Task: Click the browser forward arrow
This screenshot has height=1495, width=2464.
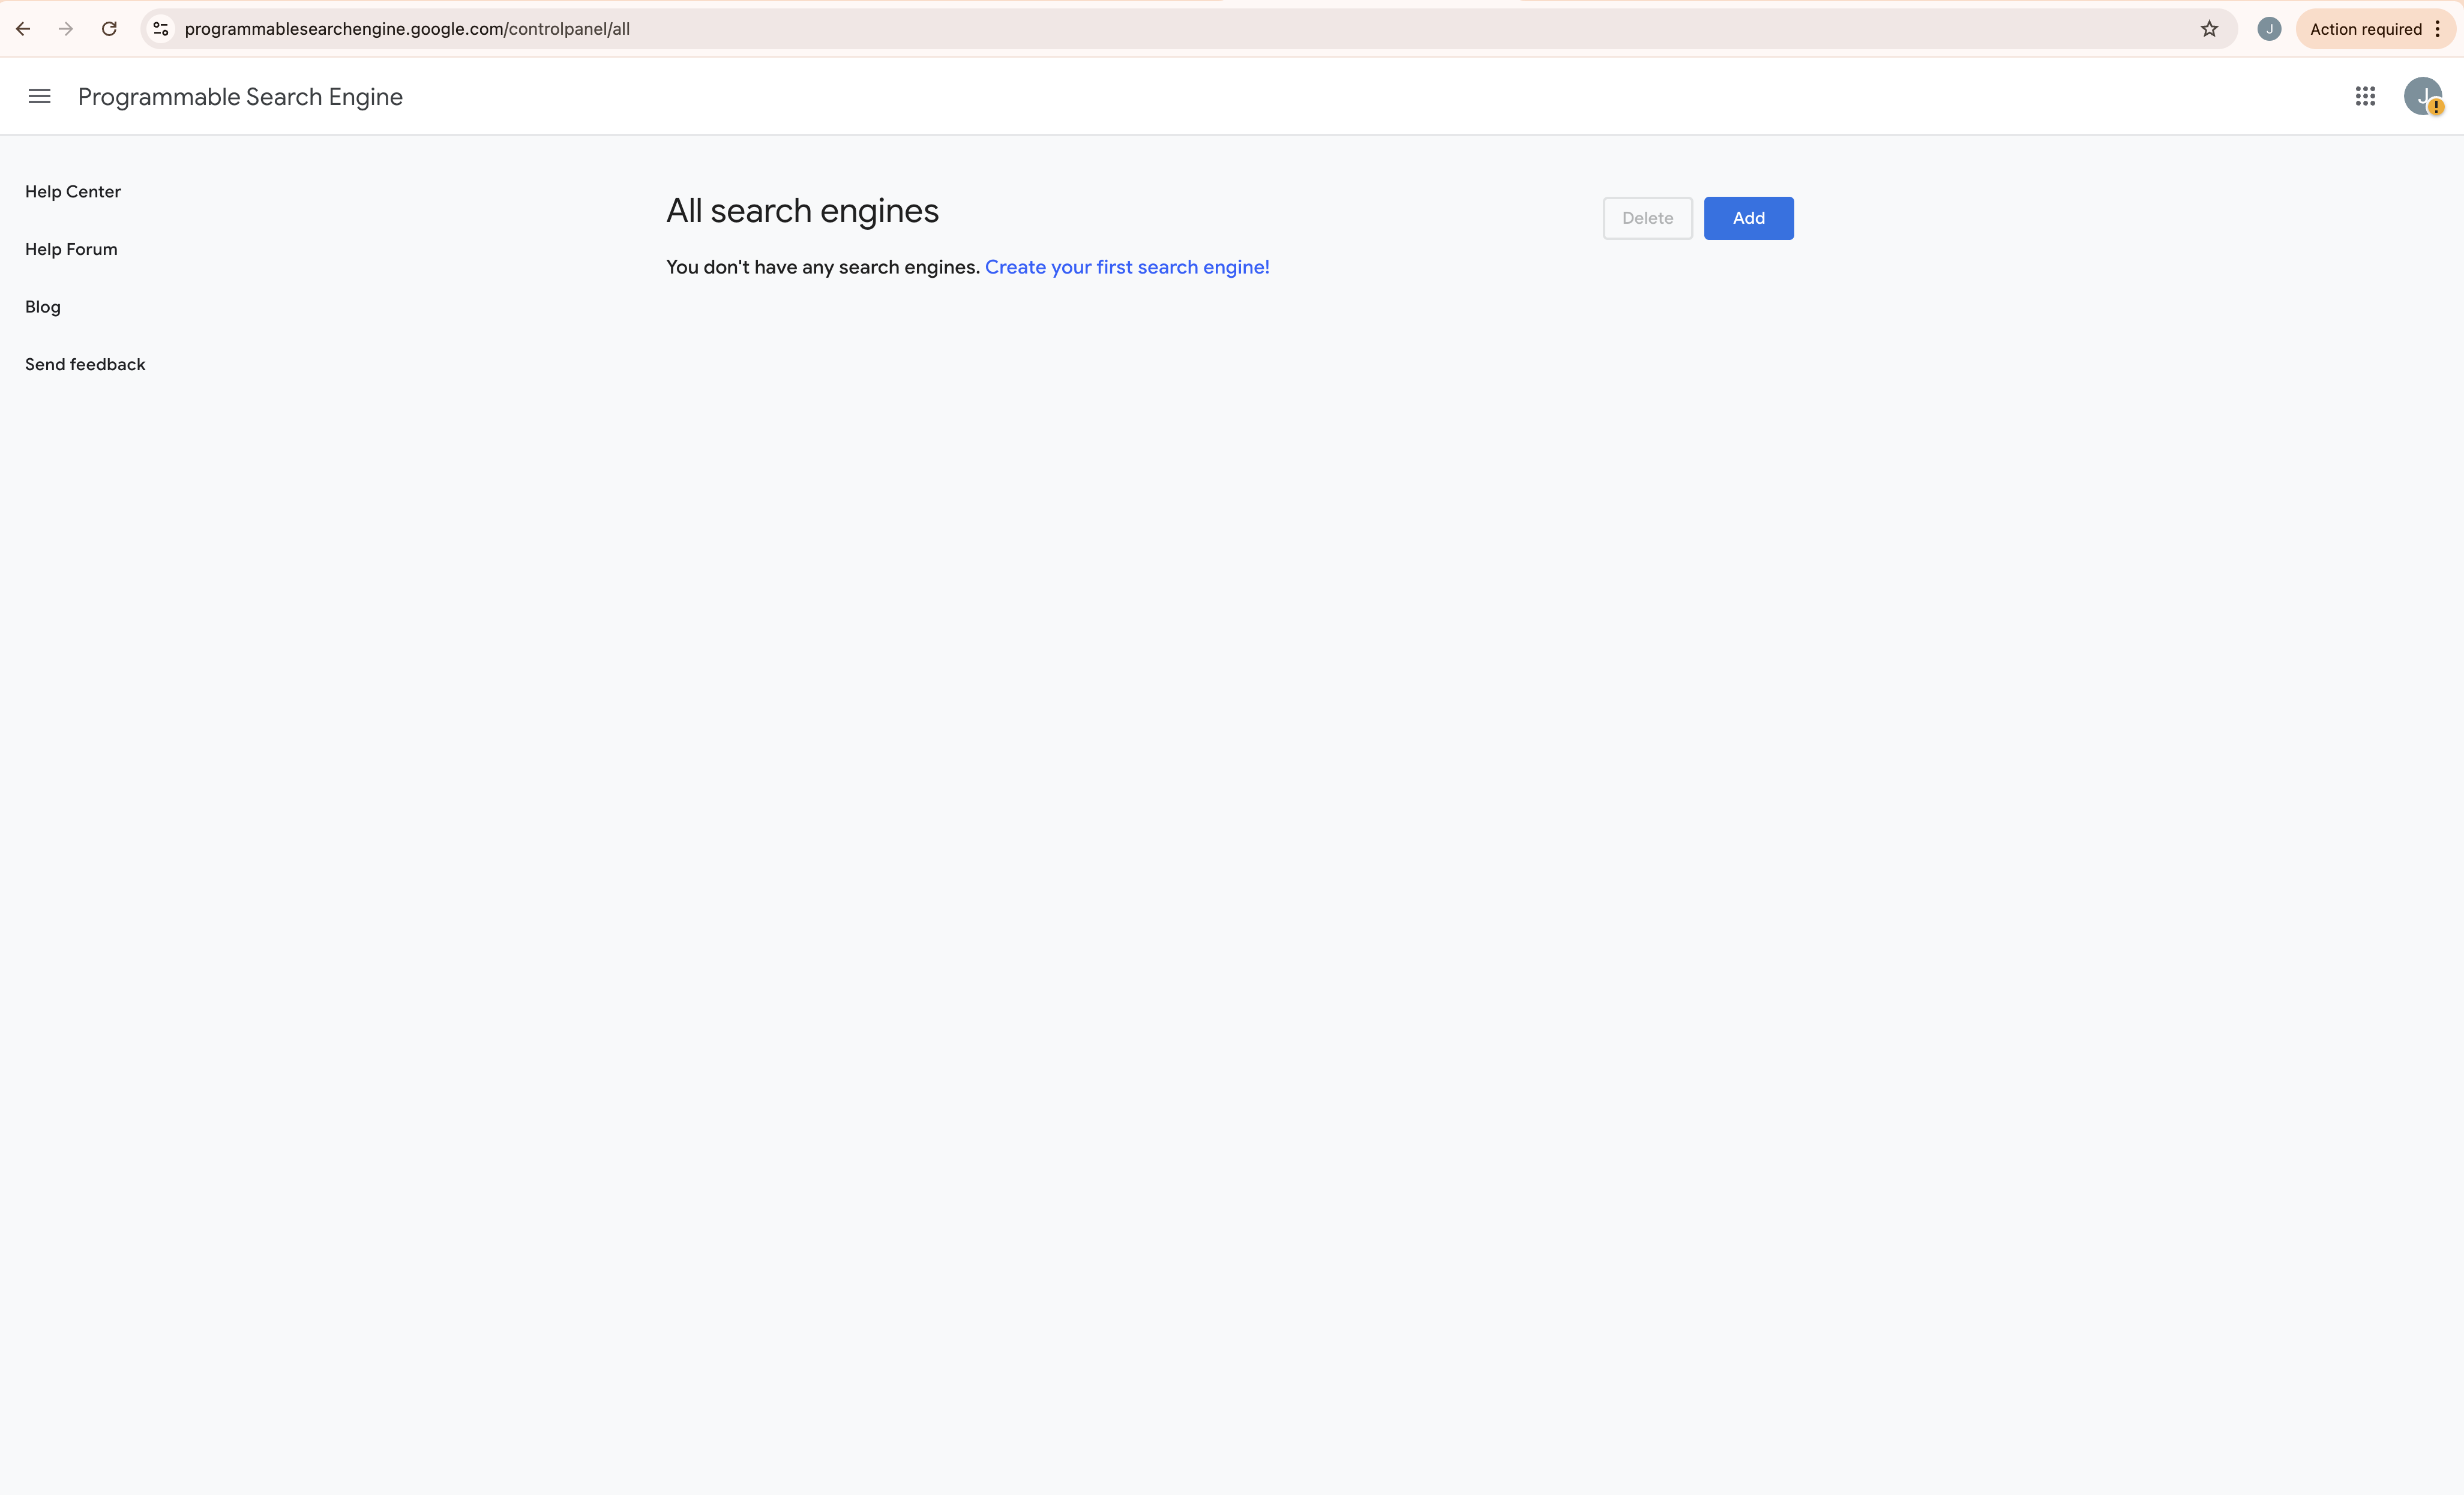Action: (x=66, y=29)
